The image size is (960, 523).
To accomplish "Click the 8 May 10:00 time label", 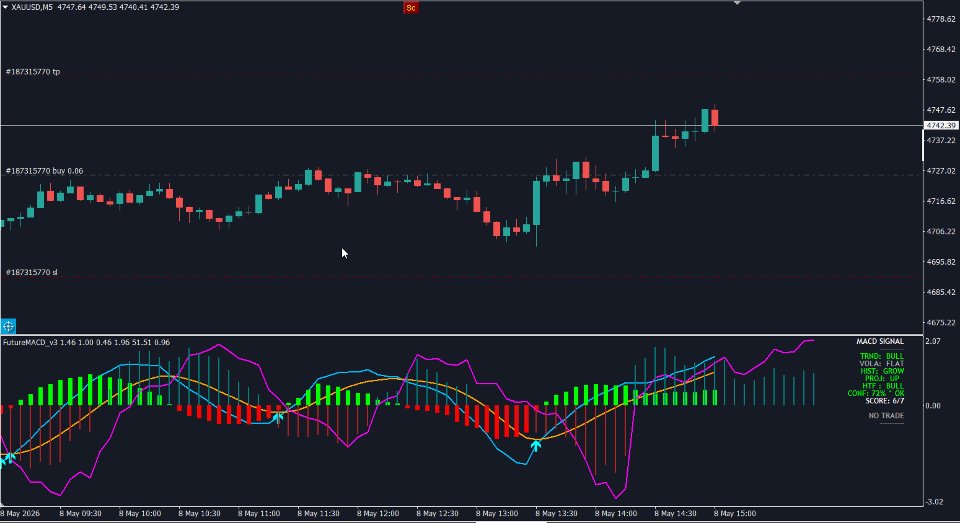I will click(x=140, y=513).
